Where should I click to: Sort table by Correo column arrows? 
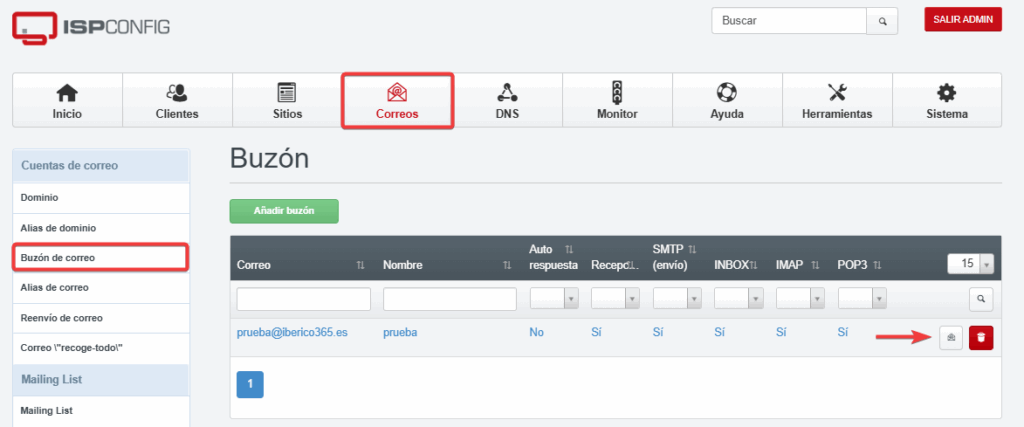(360, 265)
